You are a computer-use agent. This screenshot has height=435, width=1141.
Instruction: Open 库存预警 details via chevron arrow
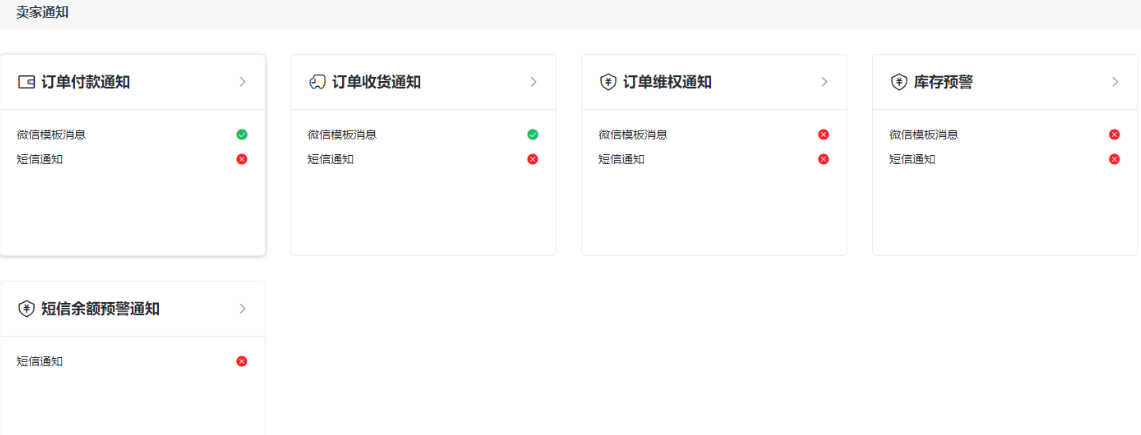pos(1115,82)
